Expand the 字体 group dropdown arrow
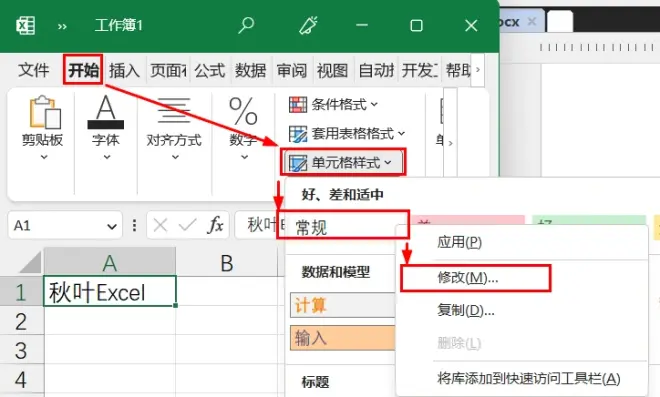 point(107,157)
